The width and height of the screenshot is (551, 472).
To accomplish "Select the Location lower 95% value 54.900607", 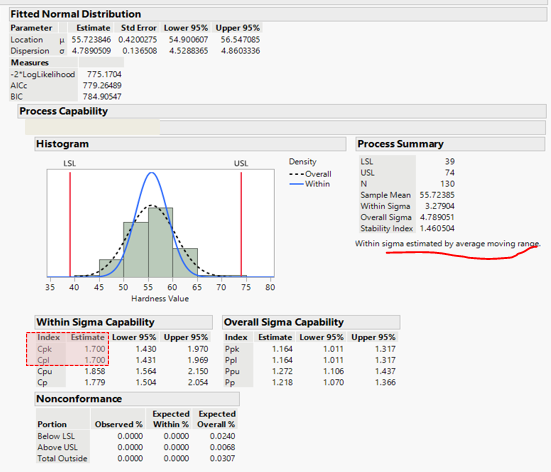I will [188, 39].
